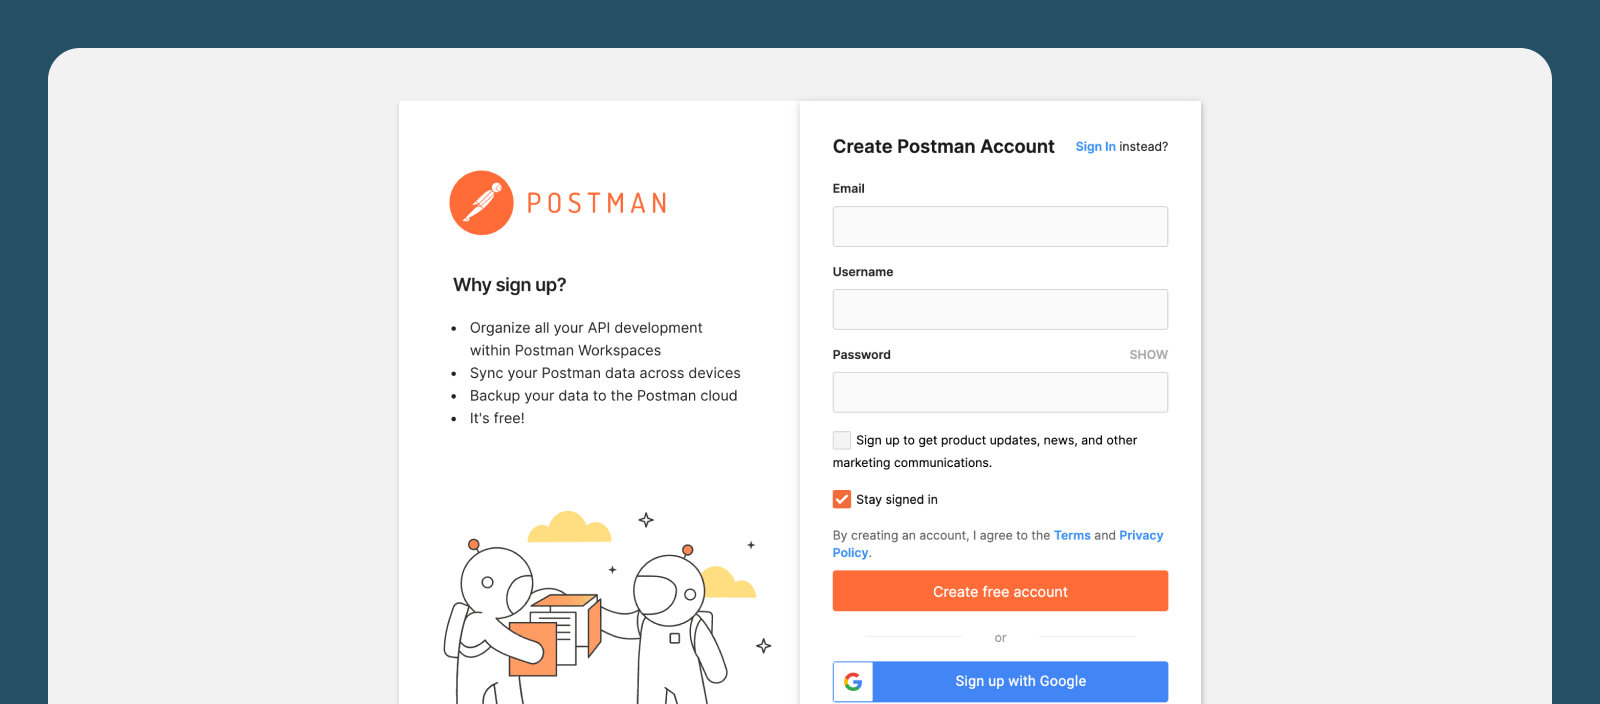Focus the Password input field

(1000, 392)
